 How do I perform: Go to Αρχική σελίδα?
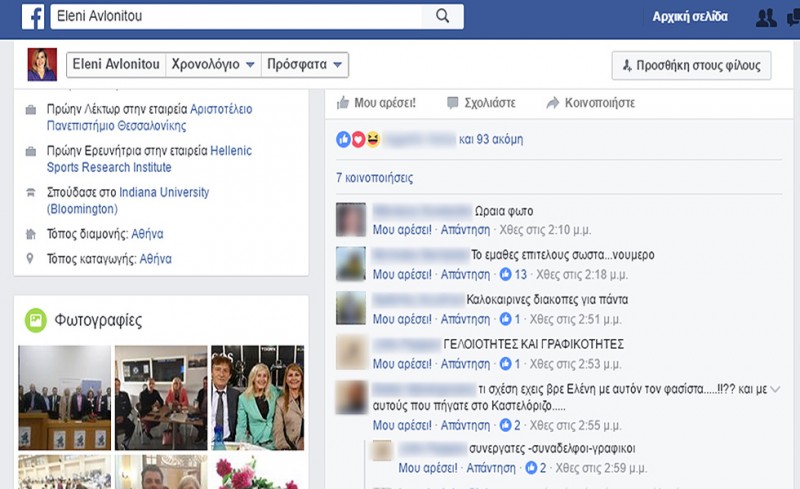click(x=689, y=17)
